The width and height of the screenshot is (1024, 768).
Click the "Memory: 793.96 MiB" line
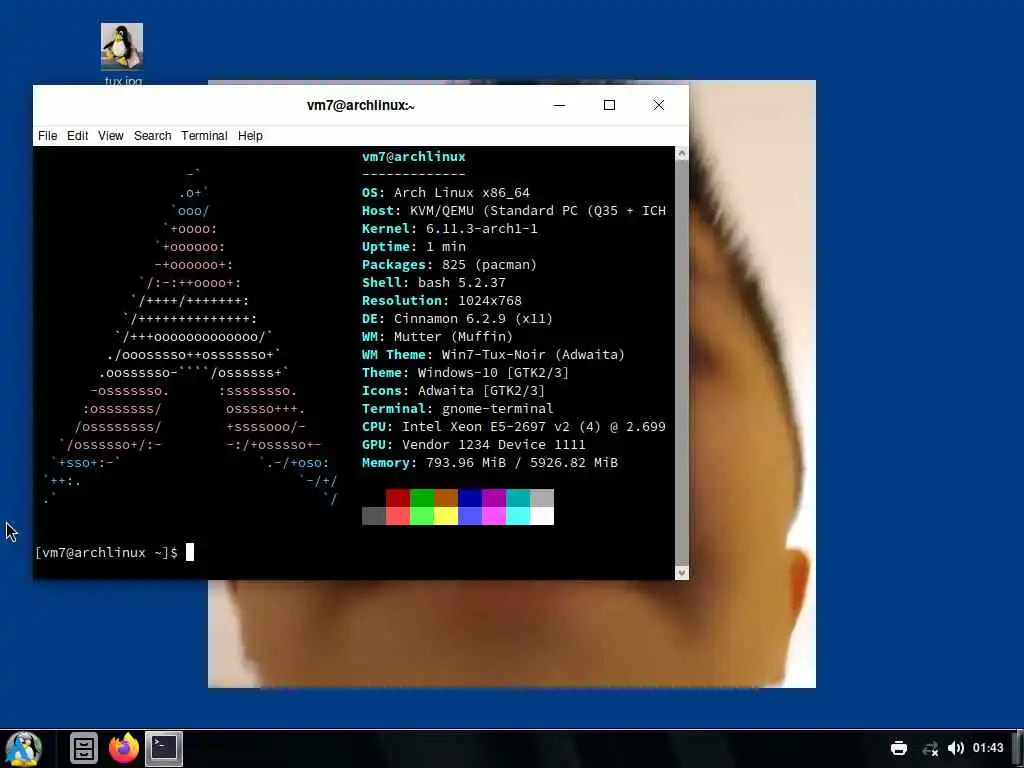(x=489, y=462)
